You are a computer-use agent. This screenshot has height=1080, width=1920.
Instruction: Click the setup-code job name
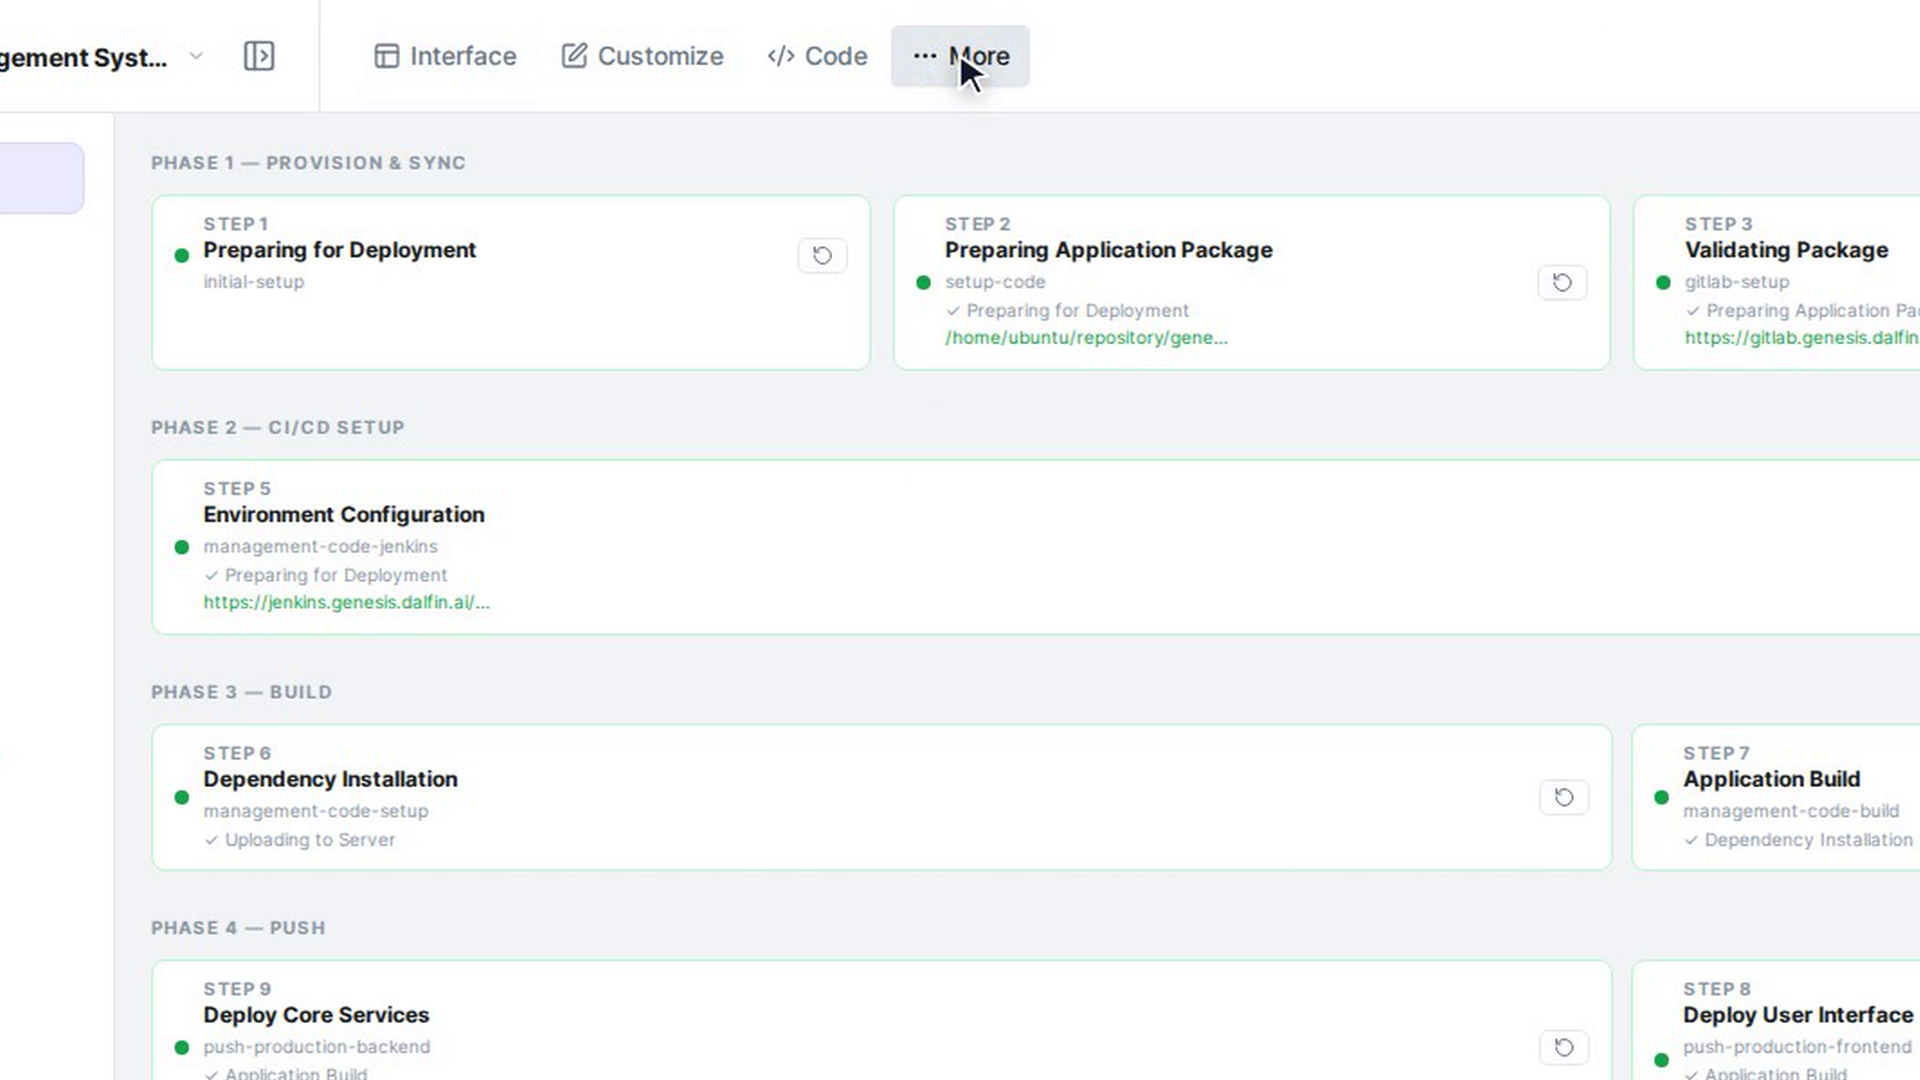coord(995,282)
